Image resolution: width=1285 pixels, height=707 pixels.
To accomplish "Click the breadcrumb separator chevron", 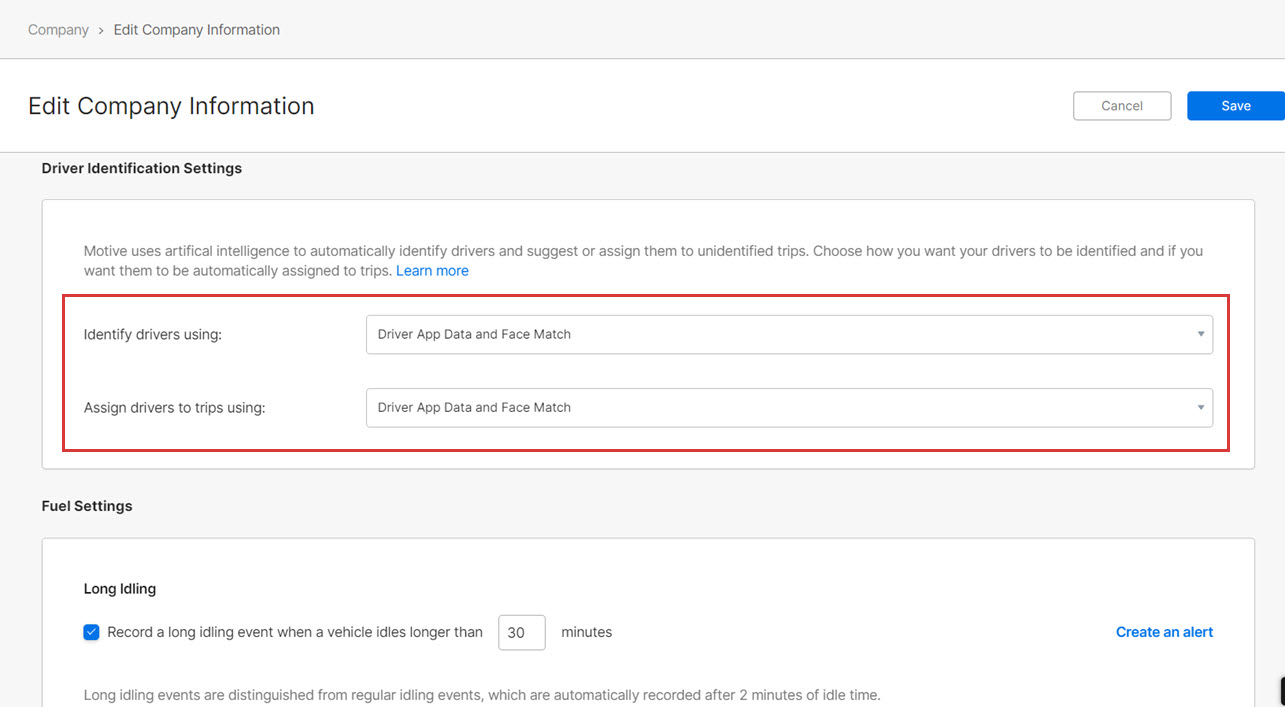I will (x=101, y=30).
